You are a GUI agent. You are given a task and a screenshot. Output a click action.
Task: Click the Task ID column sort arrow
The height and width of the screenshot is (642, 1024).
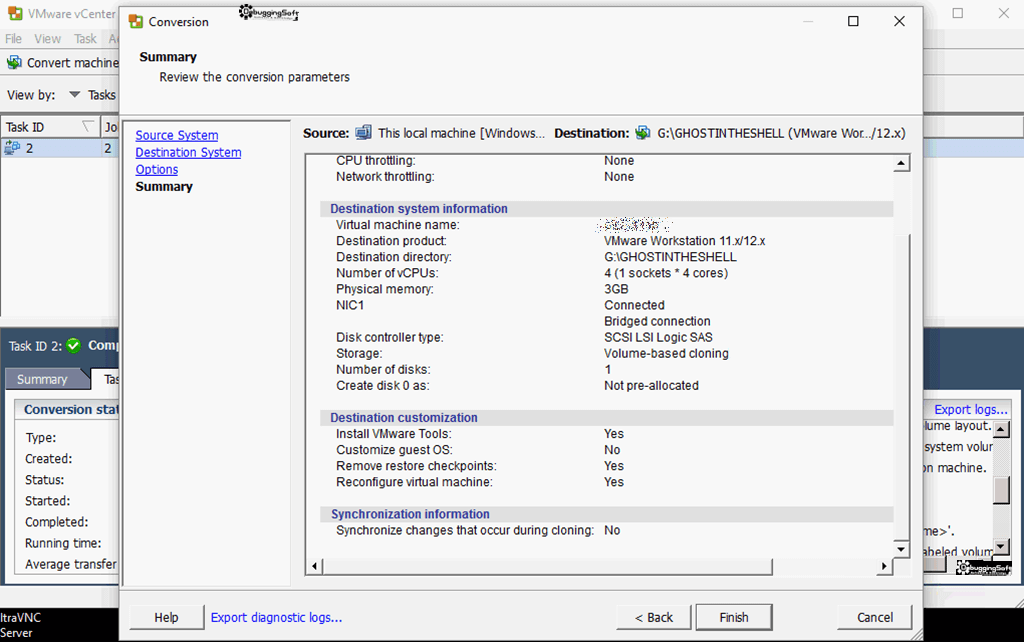click(88, 127)
